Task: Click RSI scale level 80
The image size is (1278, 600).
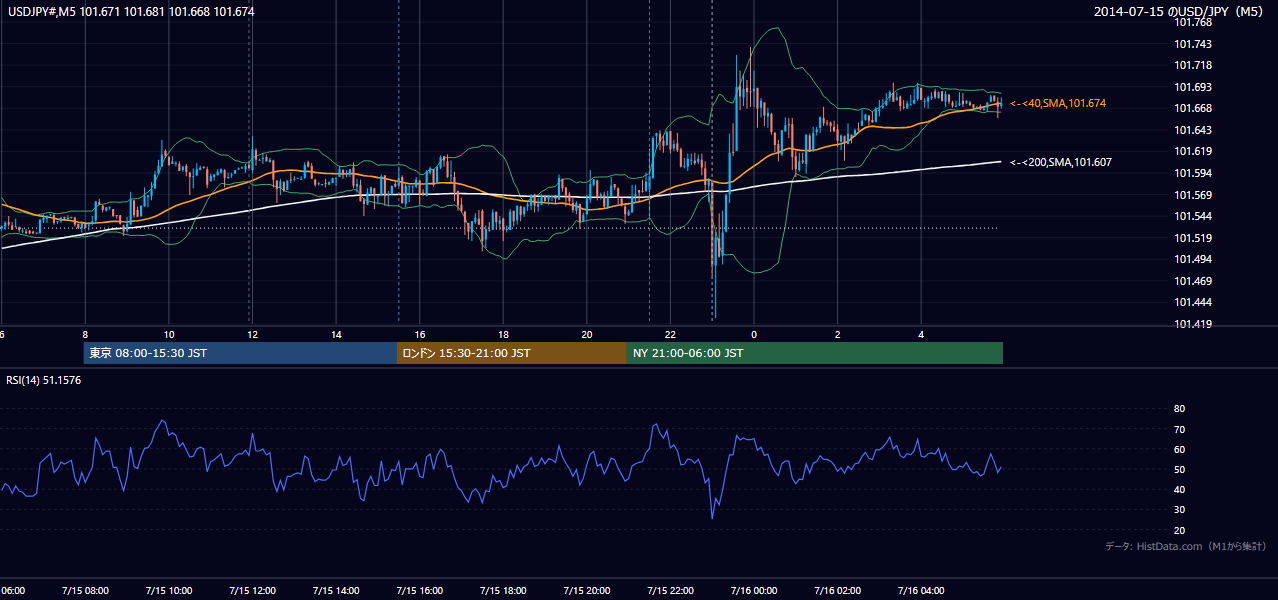Action: pos(1180,409)
